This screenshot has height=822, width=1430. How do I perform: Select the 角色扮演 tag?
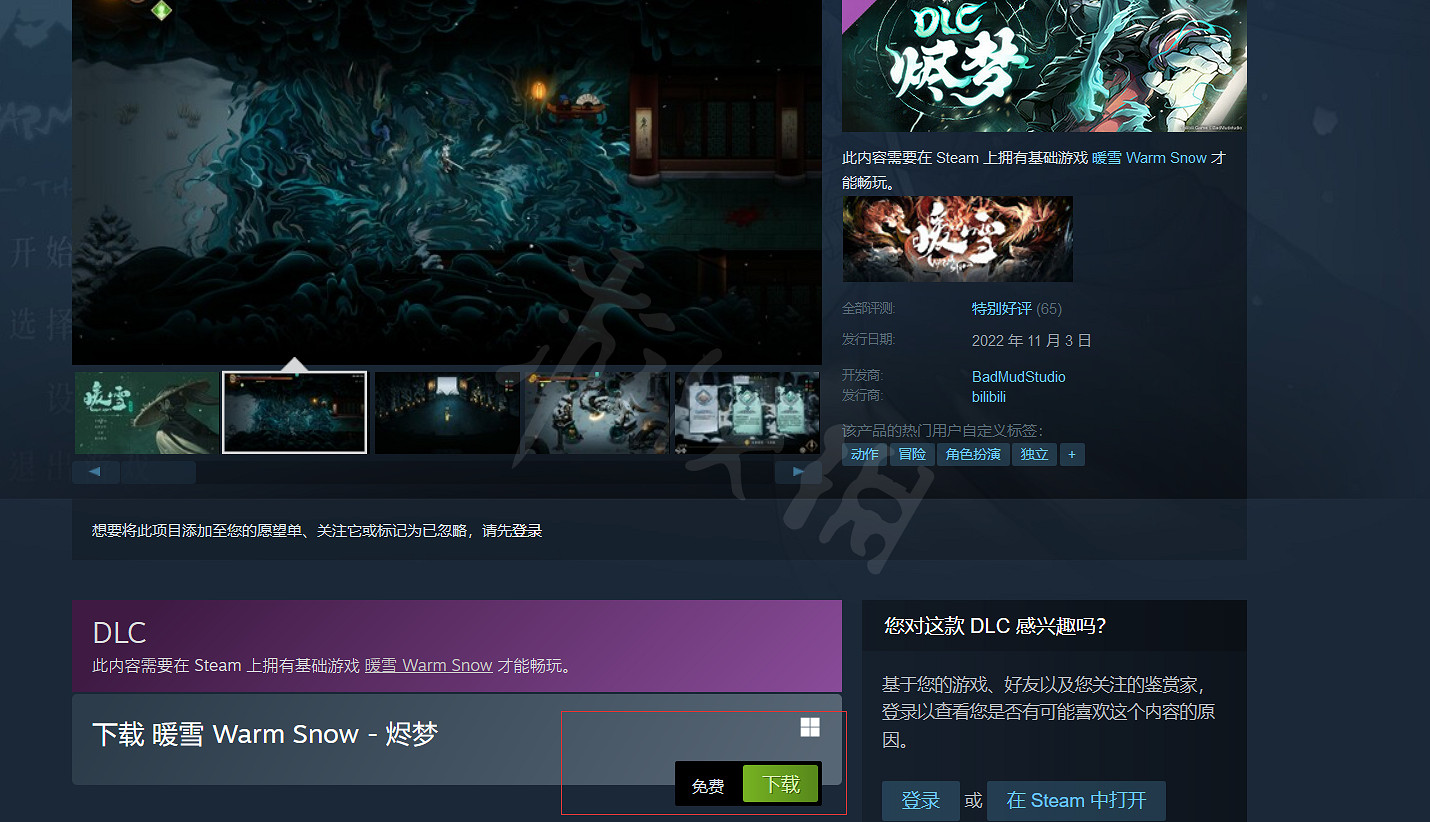click(x=973, y=454)
